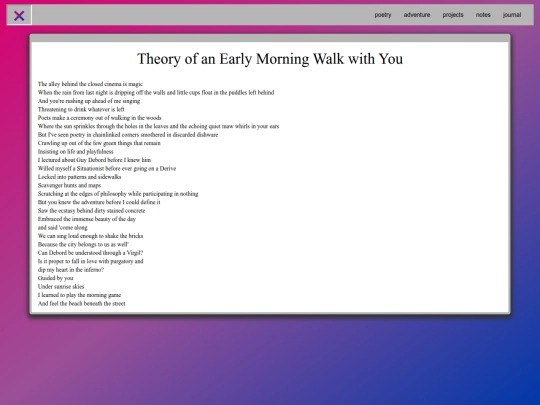
Task: Click line 'Insisting on life and playfulness'
Action: [75, 152]
